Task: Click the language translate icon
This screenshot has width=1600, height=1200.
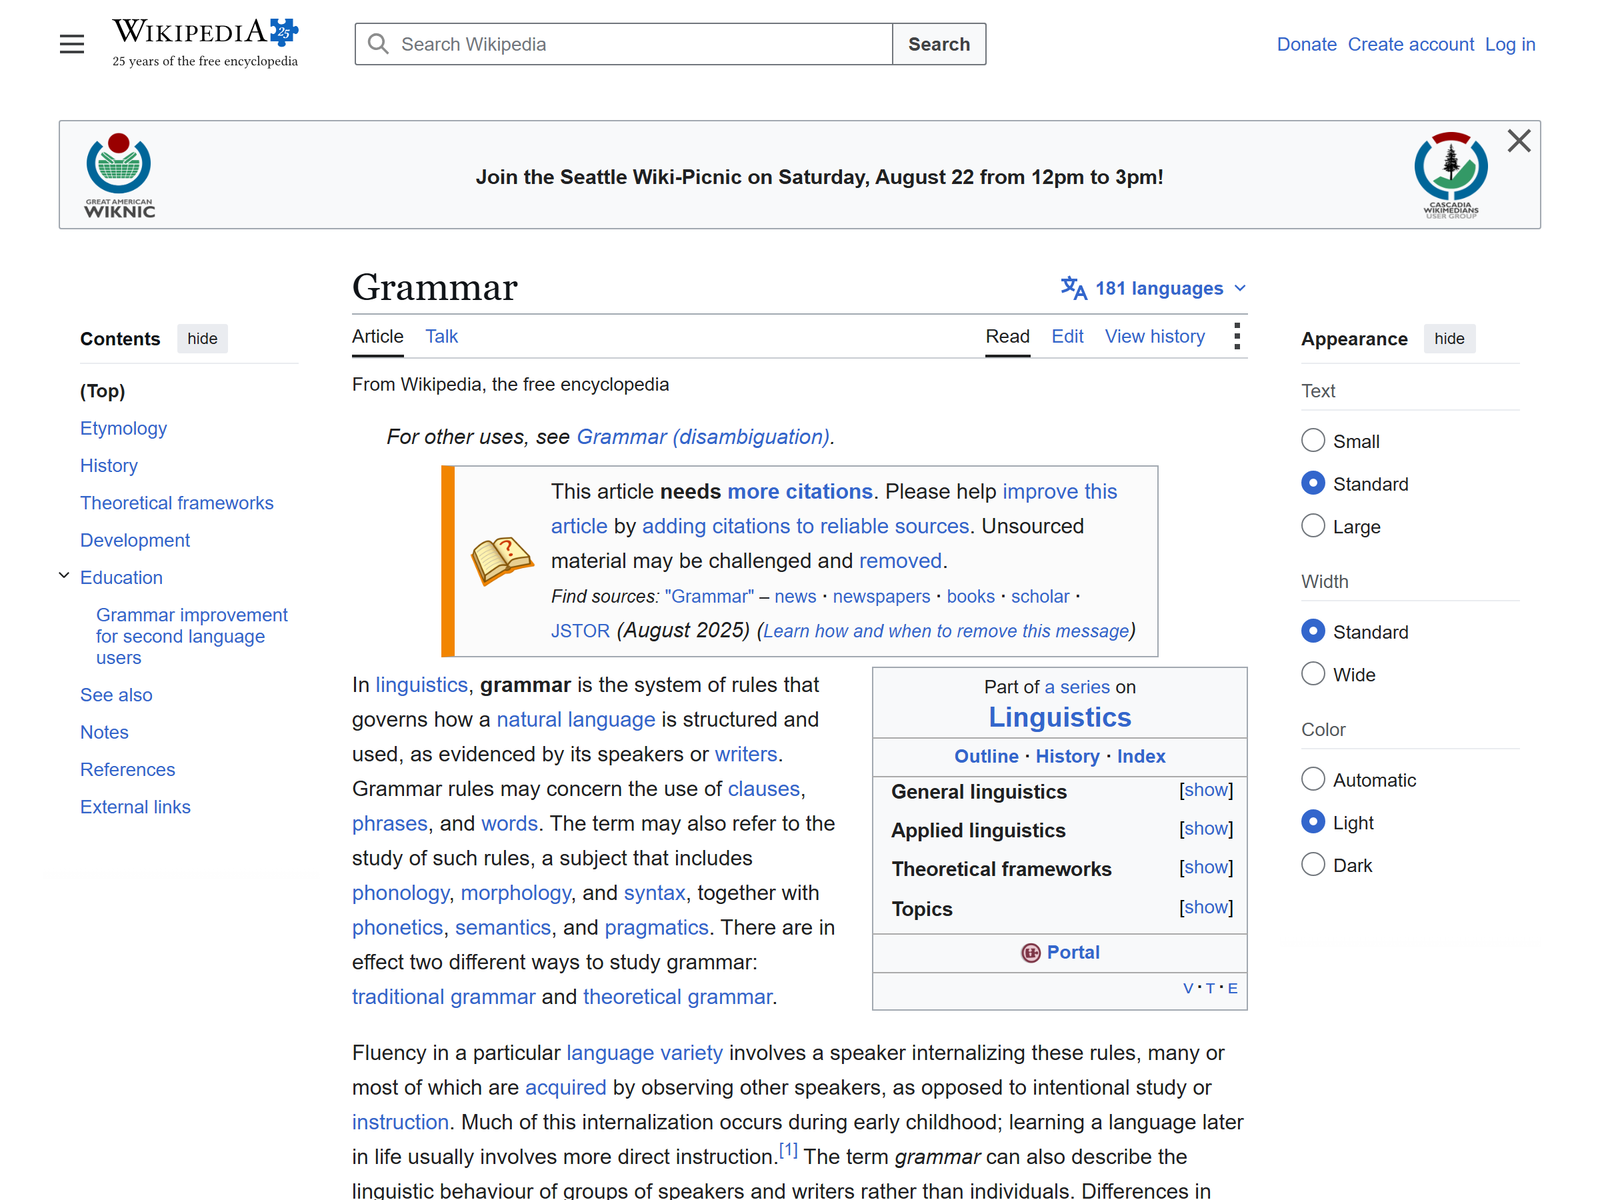Action: click(1074, 288)
